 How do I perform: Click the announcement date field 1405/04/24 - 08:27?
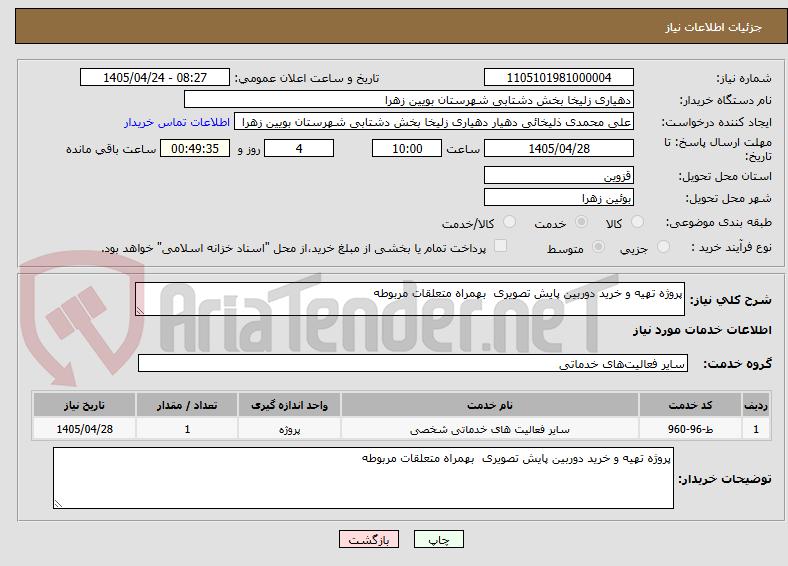click(155, 77)
